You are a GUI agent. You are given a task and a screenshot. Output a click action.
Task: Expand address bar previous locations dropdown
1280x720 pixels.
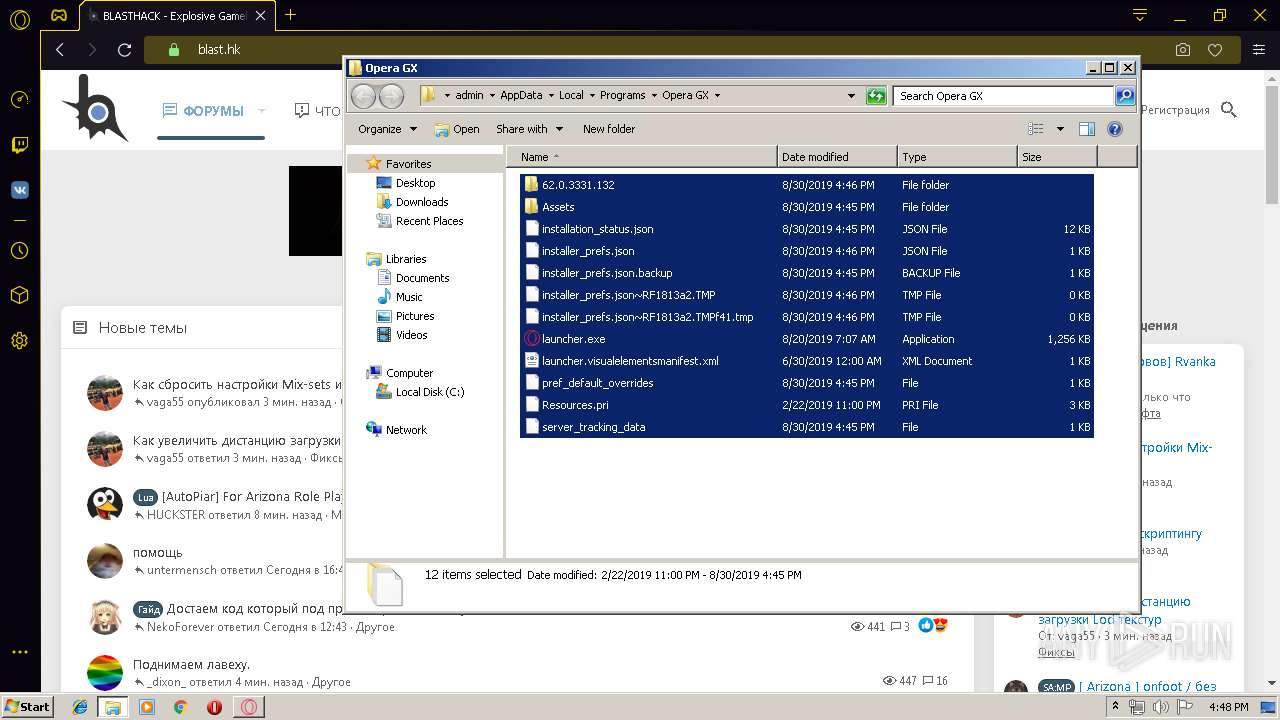point(851,96)
